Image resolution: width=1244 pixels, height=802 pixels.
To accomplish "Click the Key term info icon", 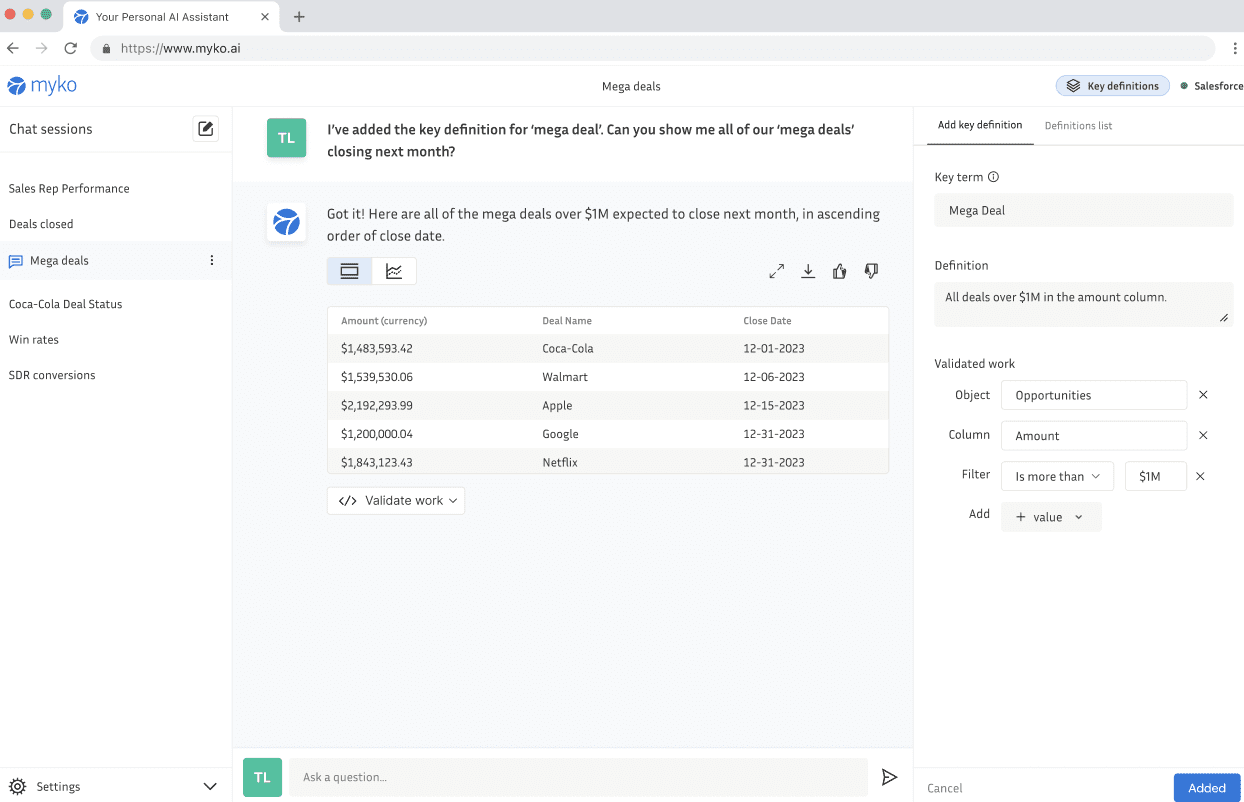I will [993, 177].
